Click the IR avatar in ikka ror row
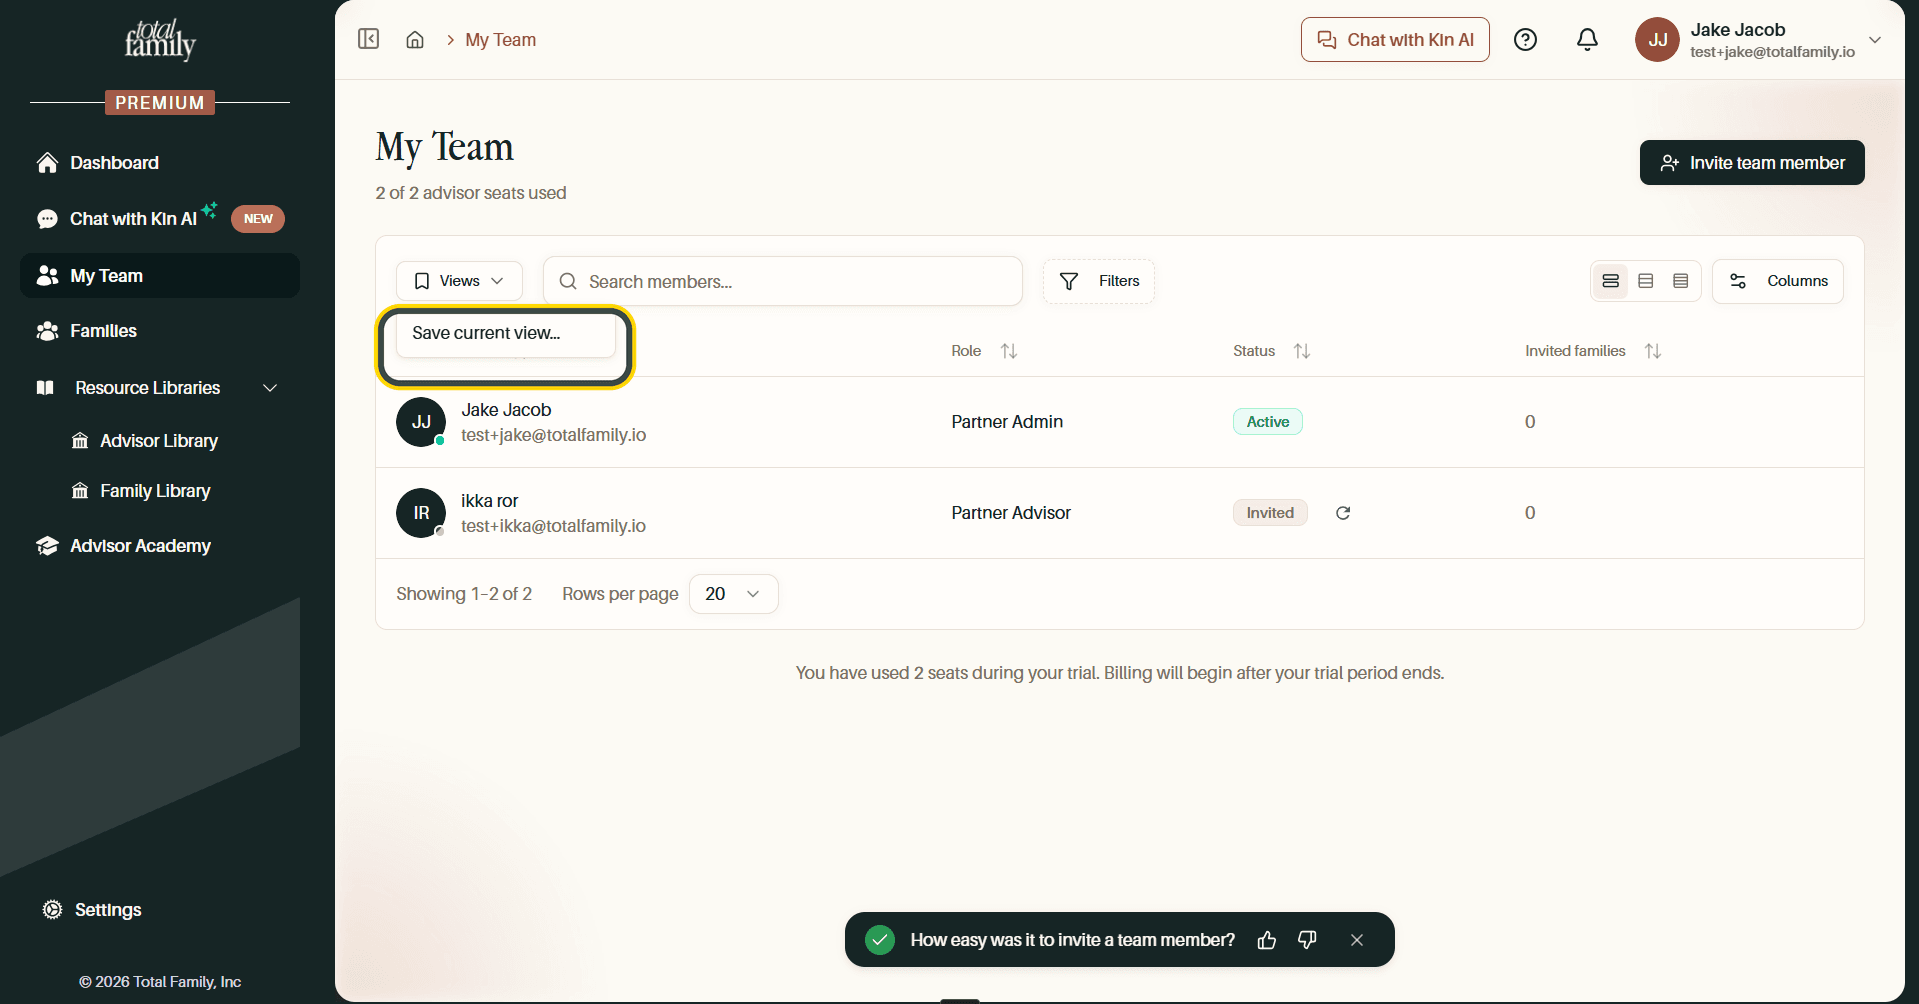This screenshot has height=1004, width=1919. pyautogui.click(x=421, y=513)
